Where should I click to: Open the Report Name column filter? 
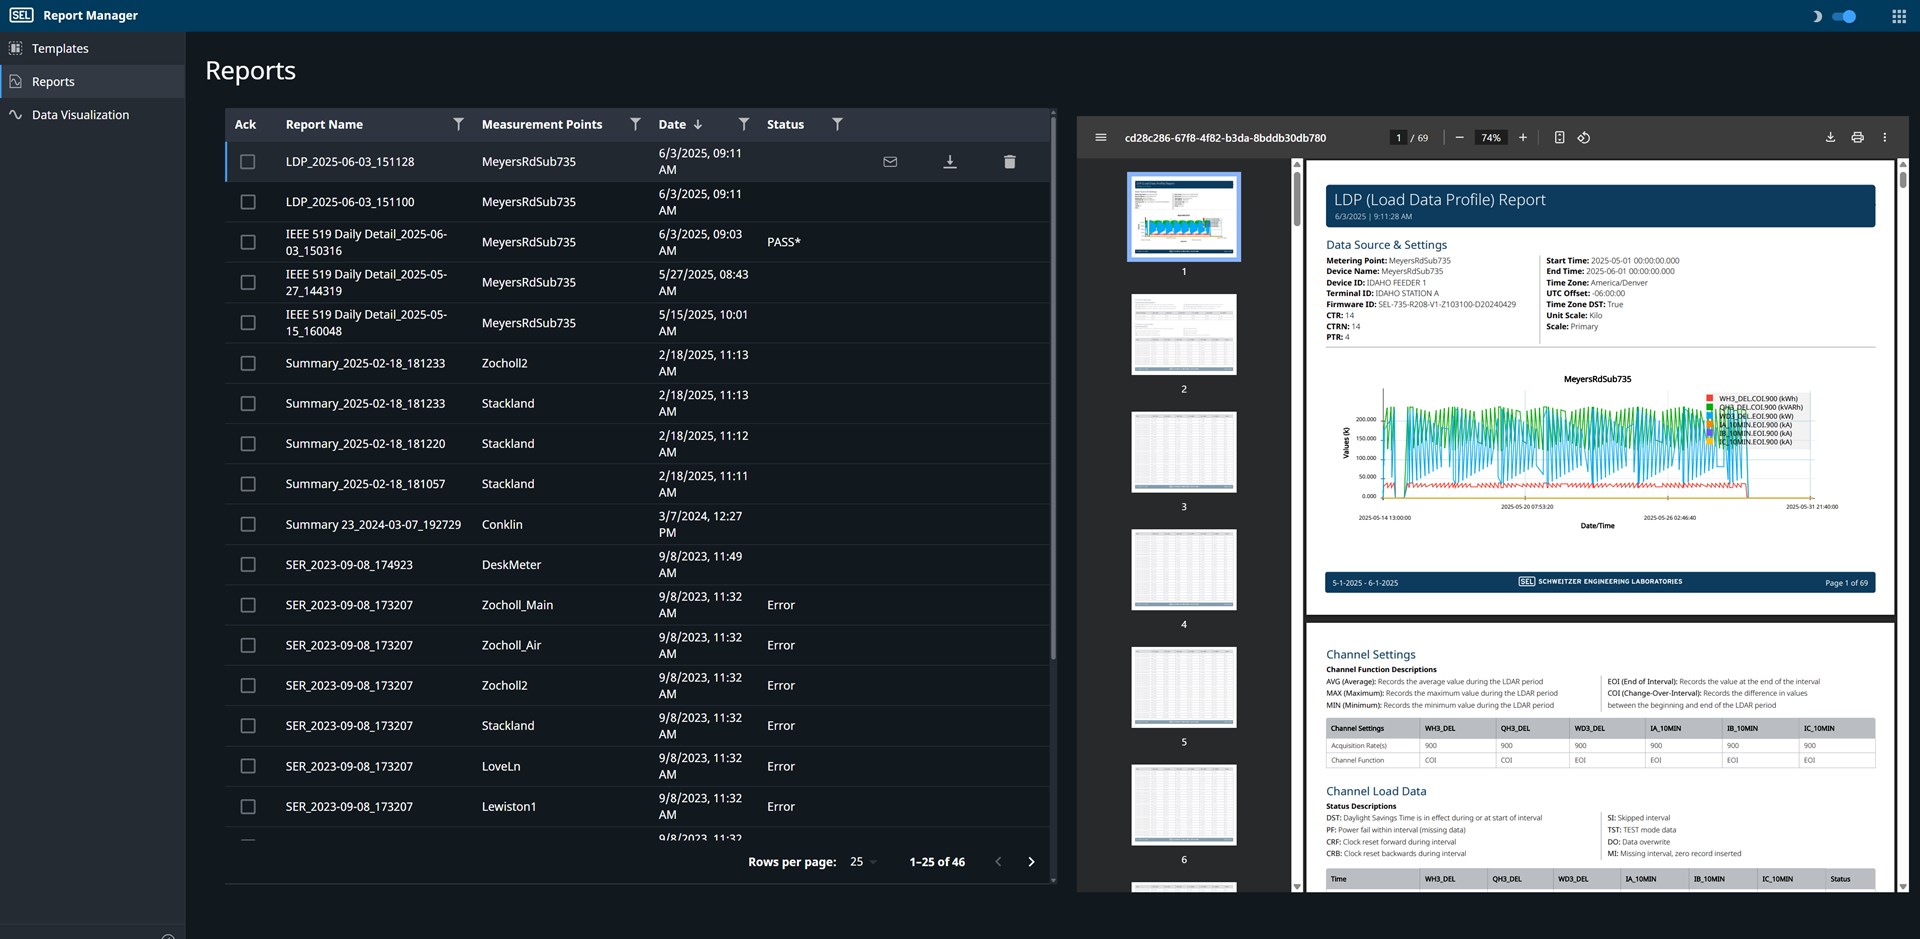click(458, 124)
